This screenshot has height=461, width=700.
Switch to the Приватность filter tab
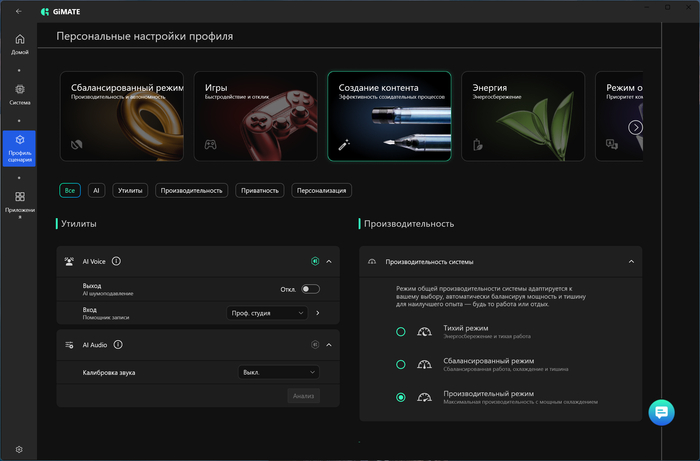pos(260,190)
